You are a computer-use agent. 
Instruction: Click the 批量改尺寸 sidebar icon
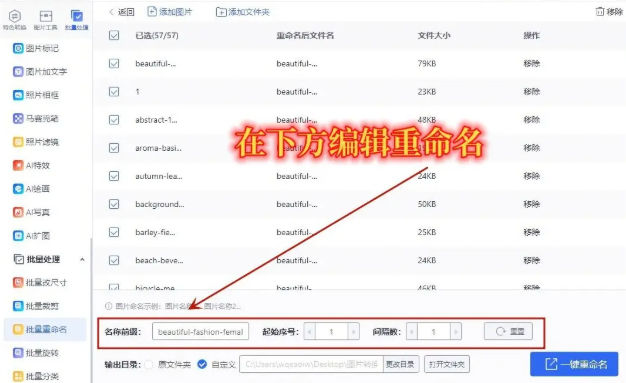pos(18,282)
